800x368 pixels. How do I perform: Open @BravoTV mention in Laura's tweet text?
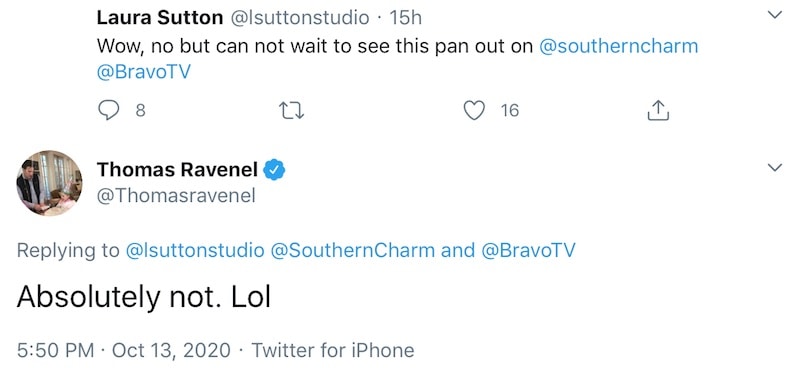point(143,72)
